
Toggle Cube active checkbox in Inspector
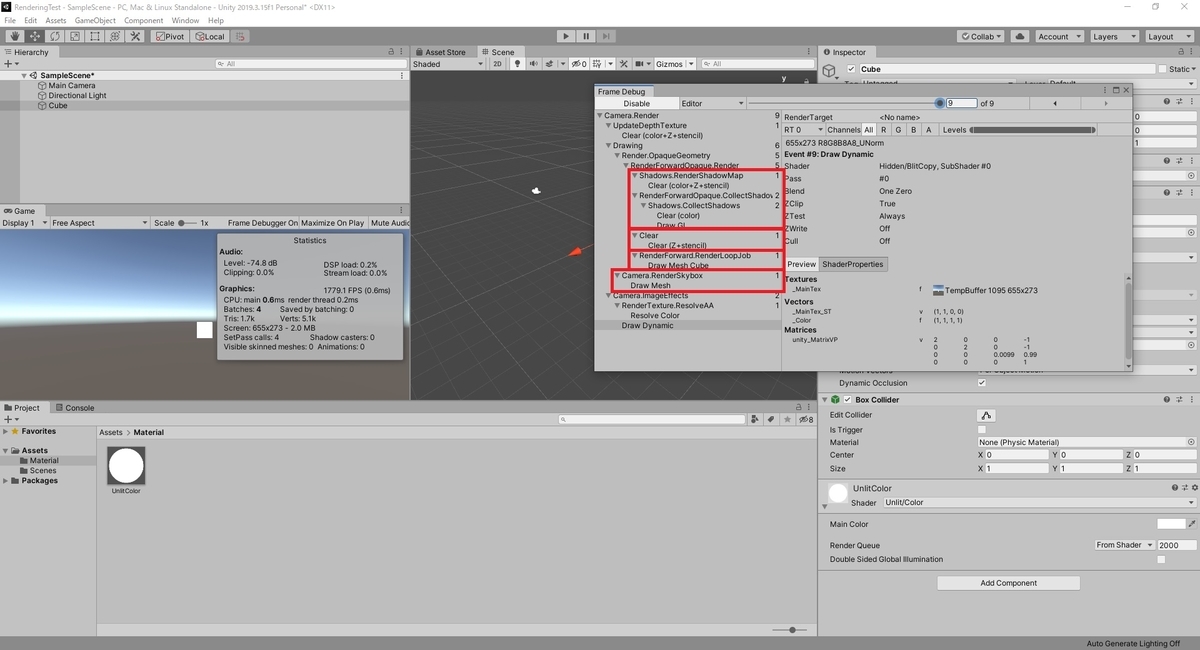point(851,69)
